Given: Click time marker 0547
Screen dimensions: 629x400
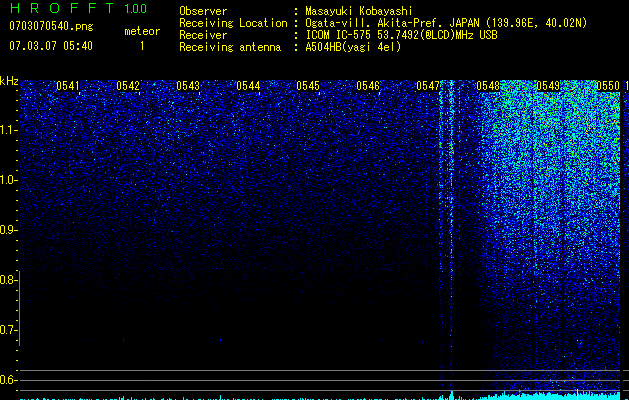Looking at the screenshot, I should [x=428, y=86].
